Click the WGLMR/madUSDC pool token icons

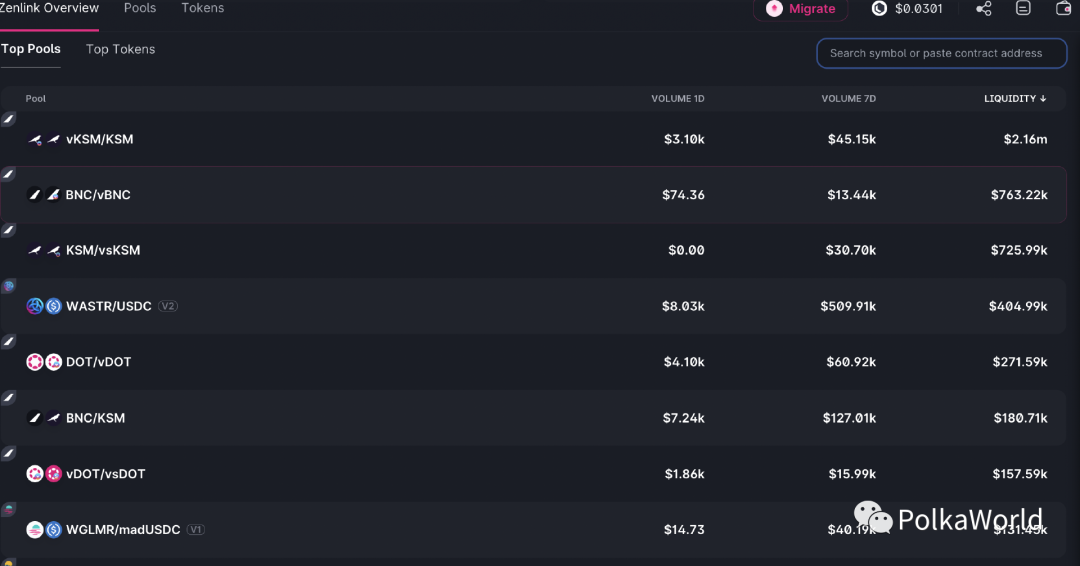tap(44, 529)
